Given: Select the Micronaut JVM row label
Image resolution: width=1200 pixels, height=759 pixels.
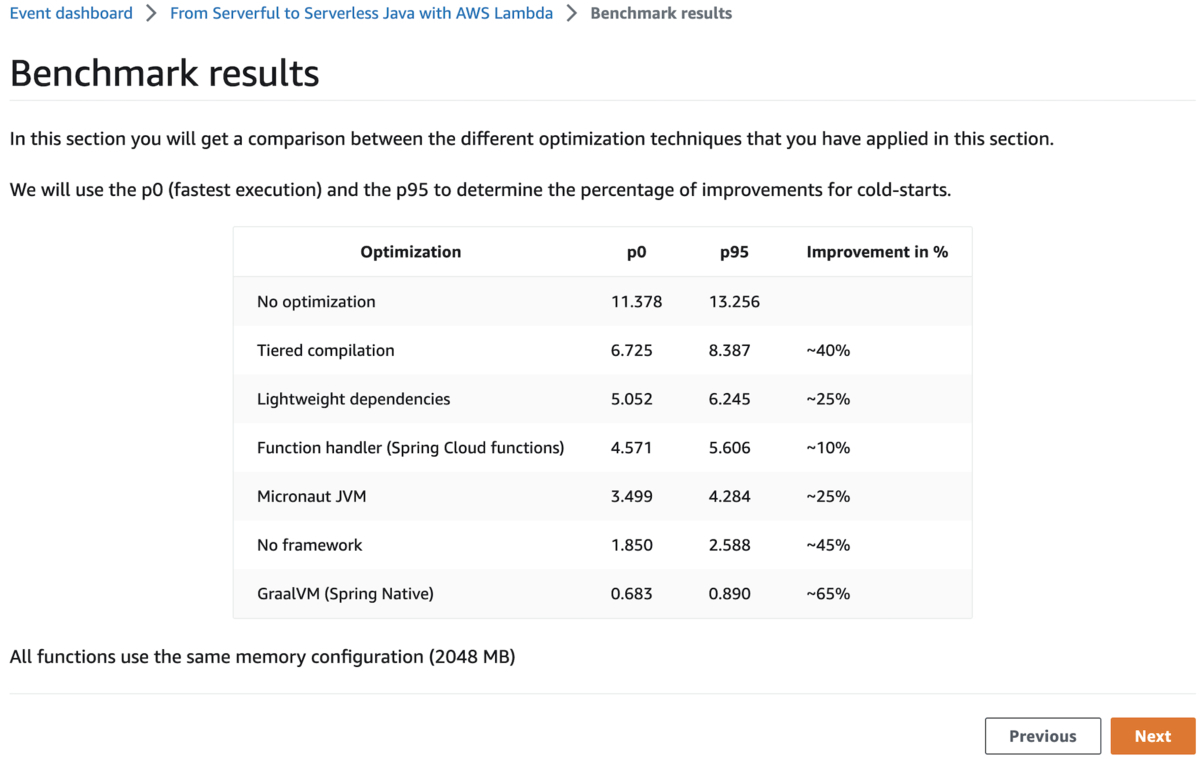Looking at the screenshot, I should click(311, 496).
